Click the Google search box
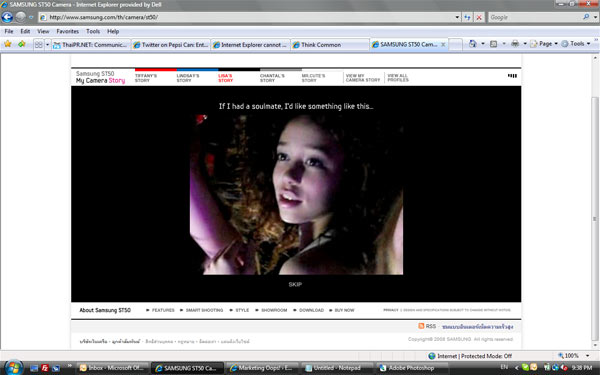Image resolution: width=600 pixels, height=375 pixels. [535, 17]
